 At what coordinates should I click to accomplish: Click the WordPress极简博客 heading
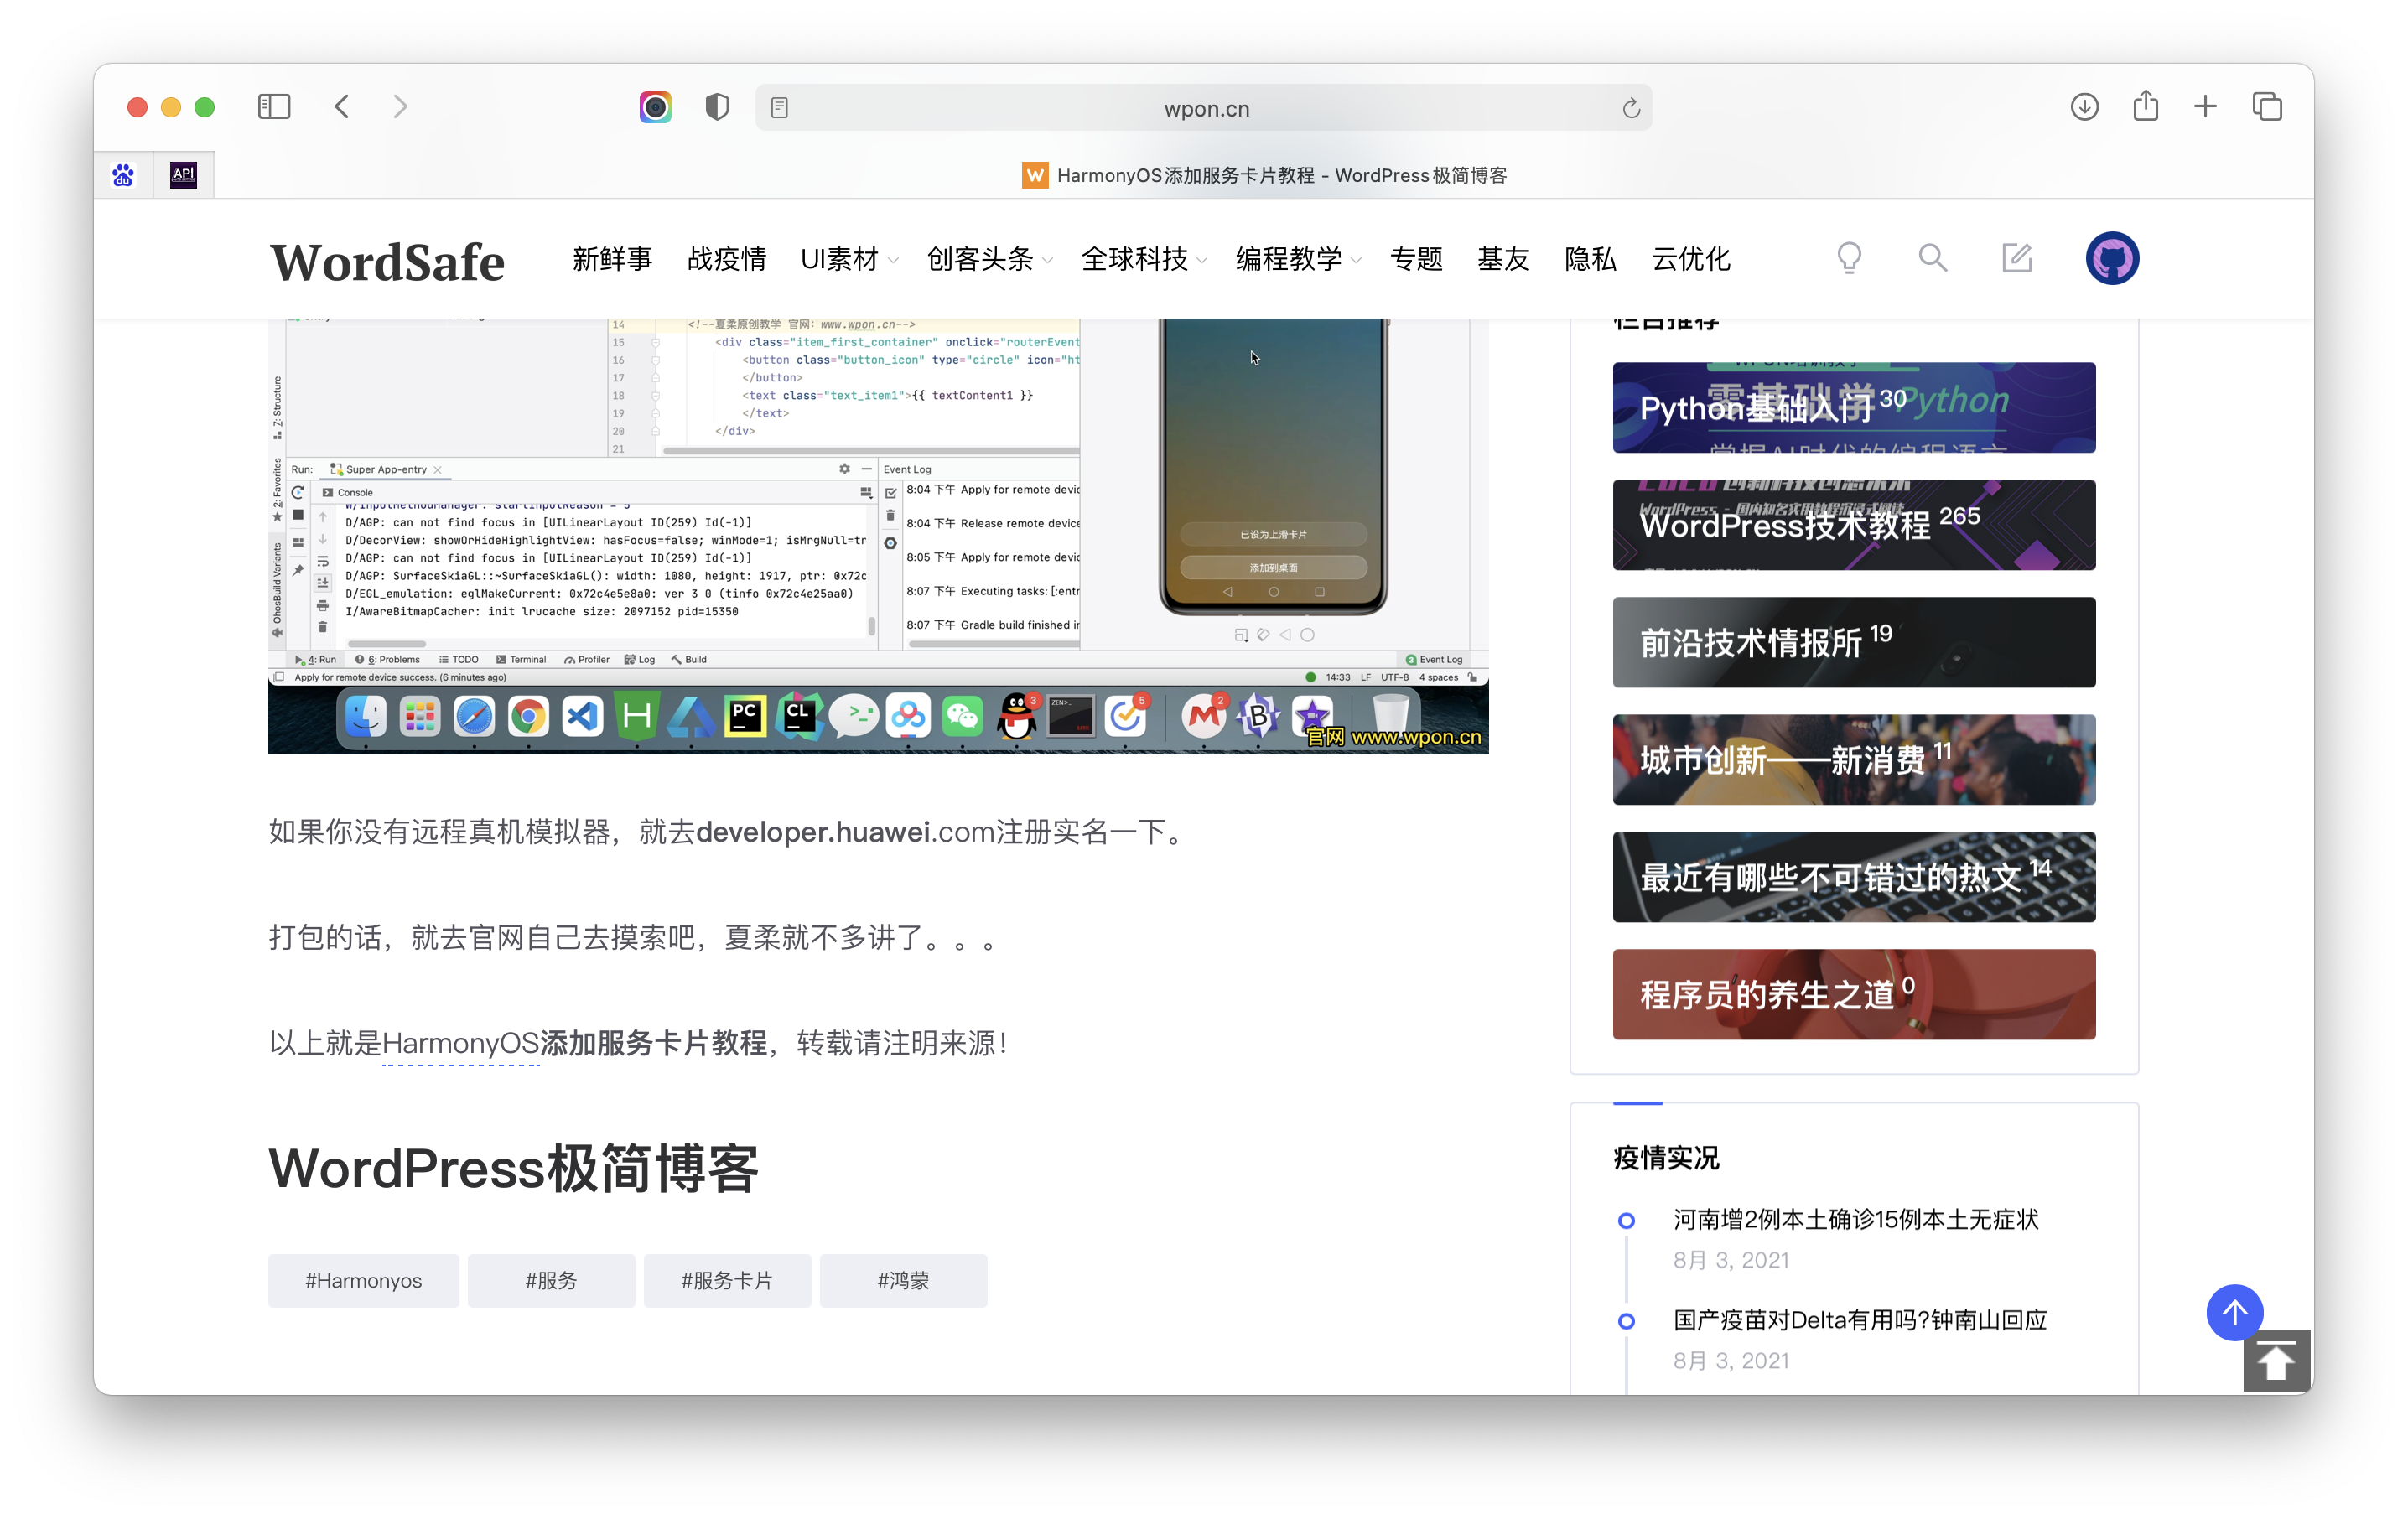513,1167
